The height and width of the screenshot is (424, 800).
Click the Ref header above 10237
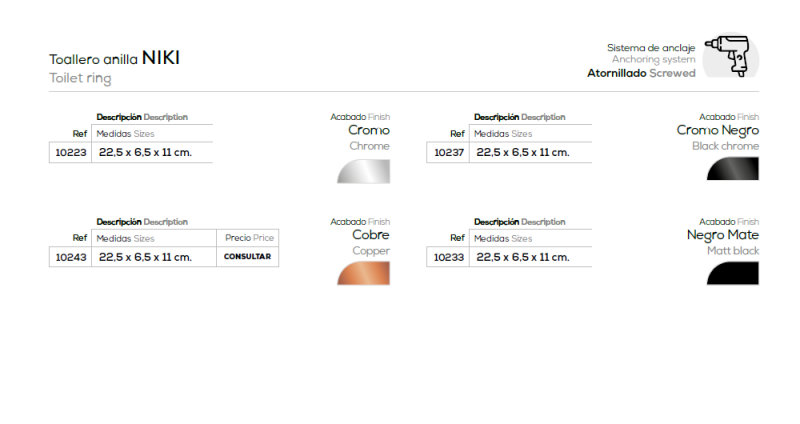[457, 134]
